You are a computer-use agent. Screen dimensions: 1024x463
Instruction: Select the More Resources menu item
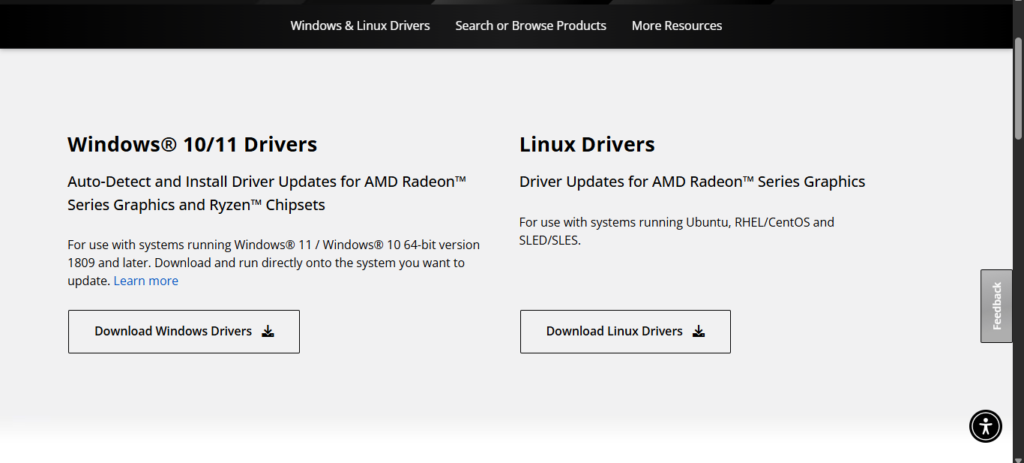pyautogui.click(x=676, y=25)
